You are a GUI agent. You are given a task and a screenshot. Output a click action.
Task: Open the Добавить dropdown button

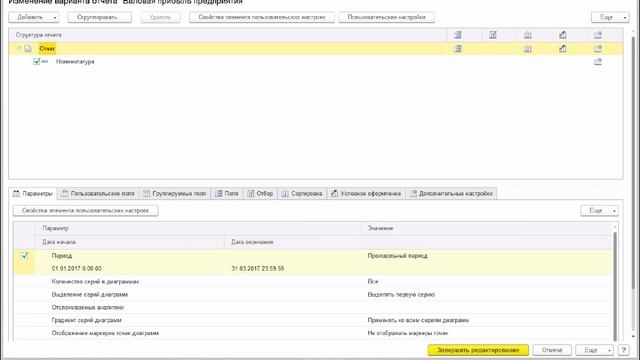point(33,17)
